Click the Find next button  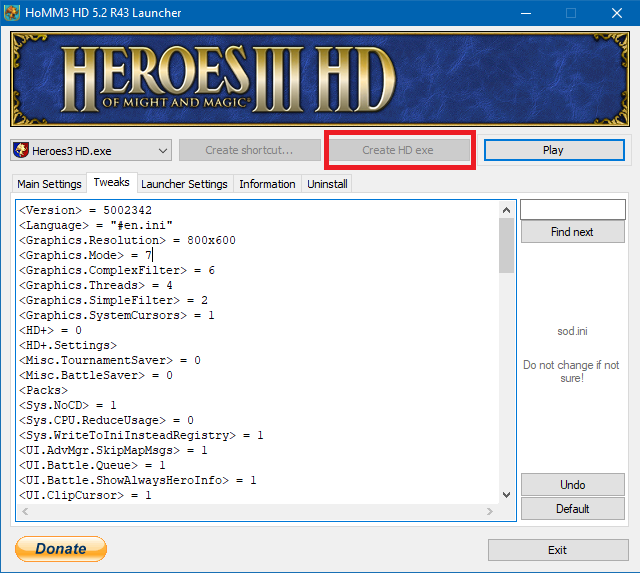[573, 232]
